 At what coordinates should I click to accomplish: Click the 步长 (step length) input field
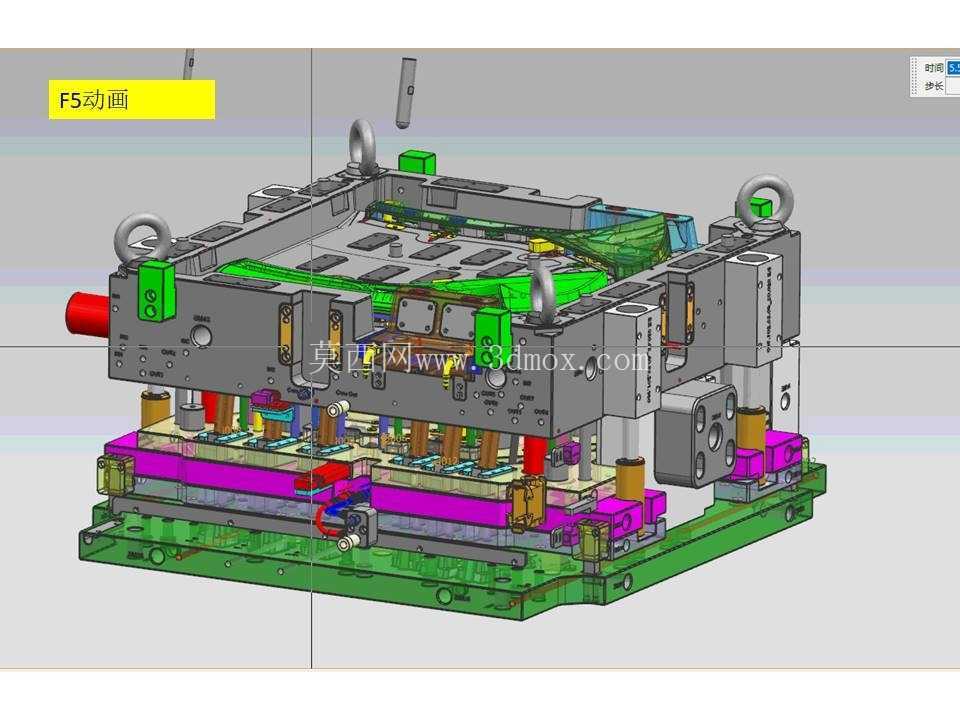click(x=953, y=86)
